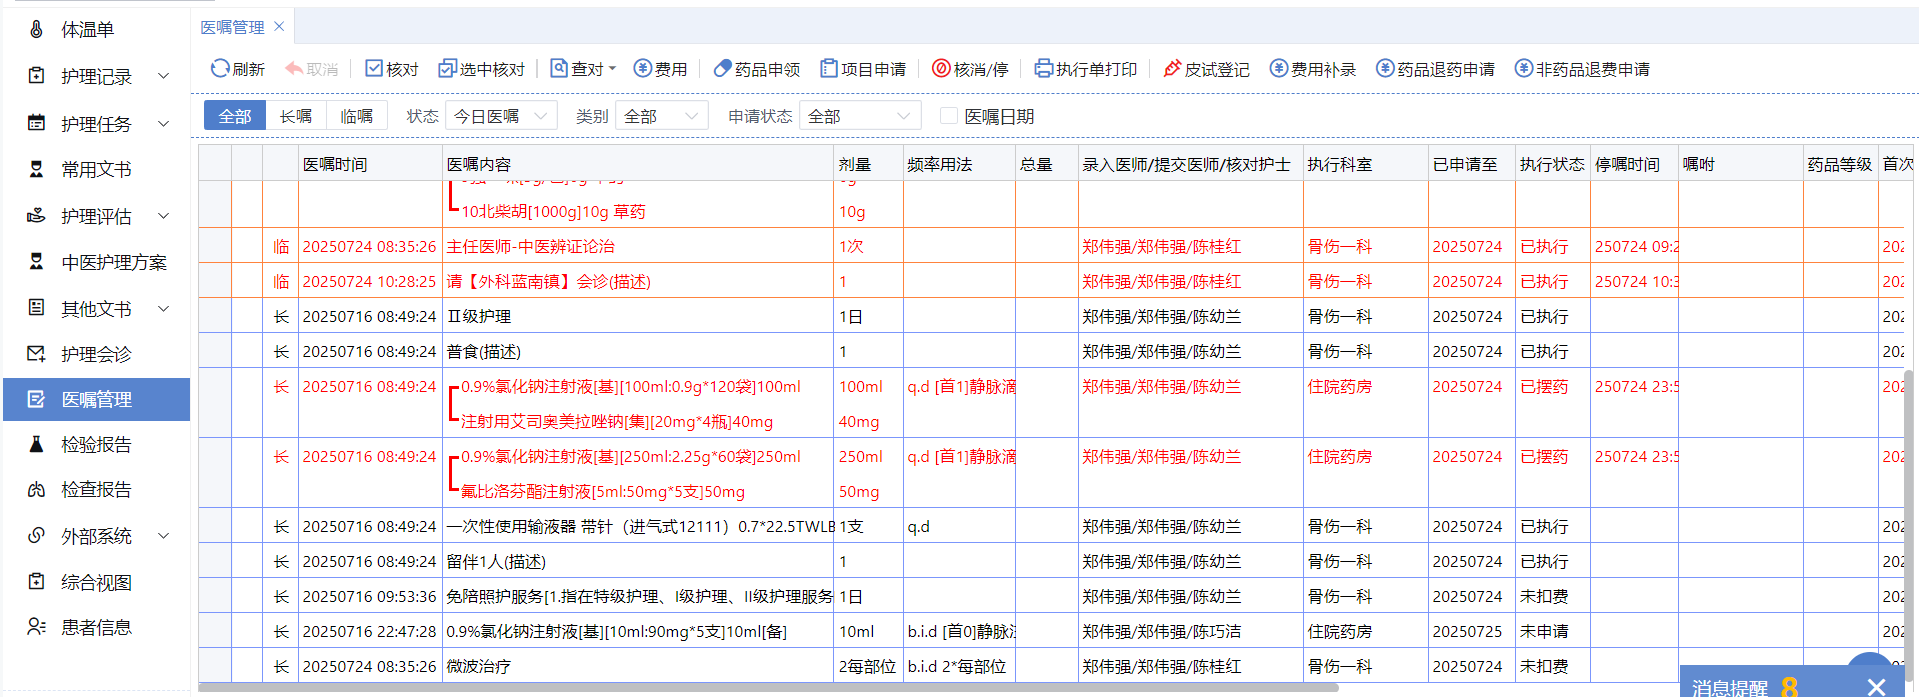Viewport: 1919px width, 697px height.
Task: Click the 执行状态 column header
Action: tap(1553, 164)
